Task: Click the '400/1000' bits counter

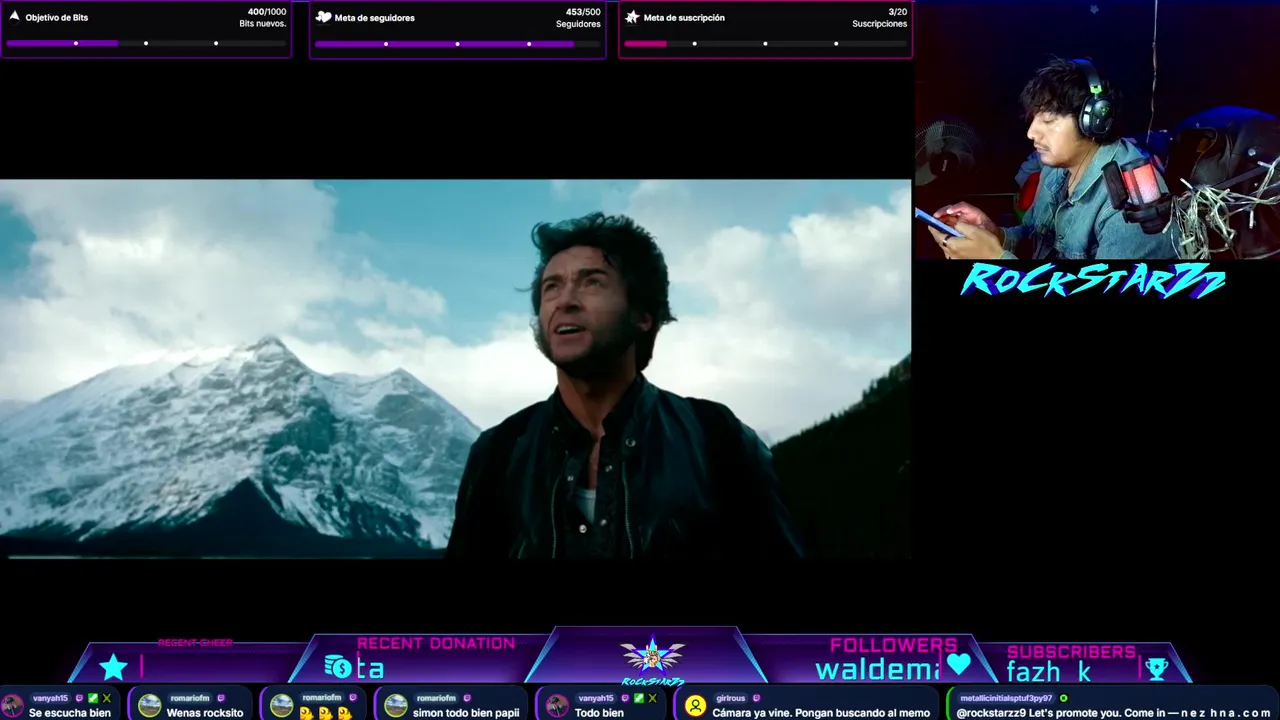Action: [x=266, y=12]
